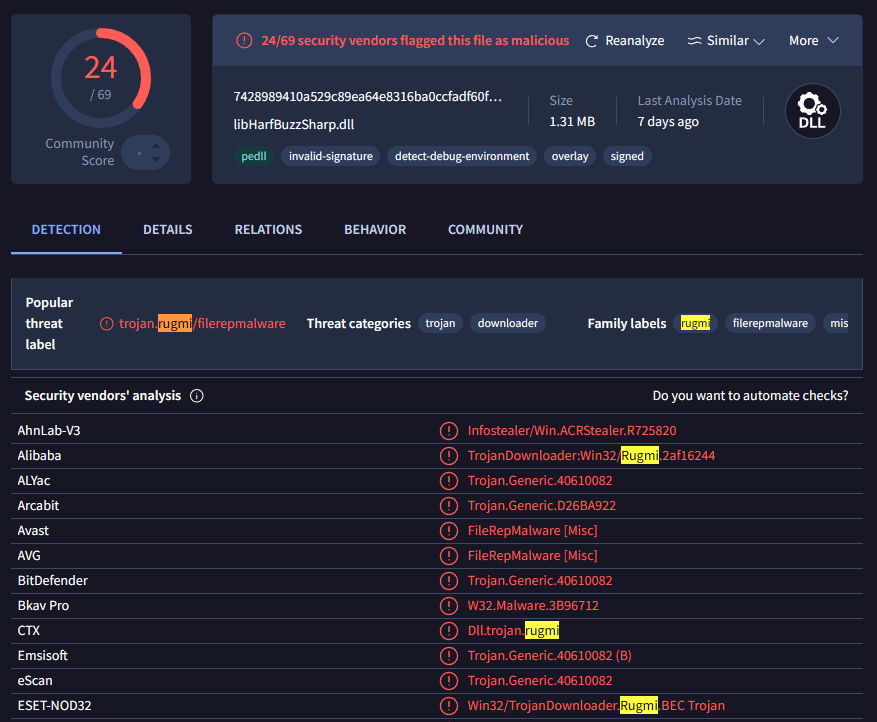The width and height of the screenshot is (877, 722).
Task: Click the alert icon in Arcabit row
Action: coord(449,506)
